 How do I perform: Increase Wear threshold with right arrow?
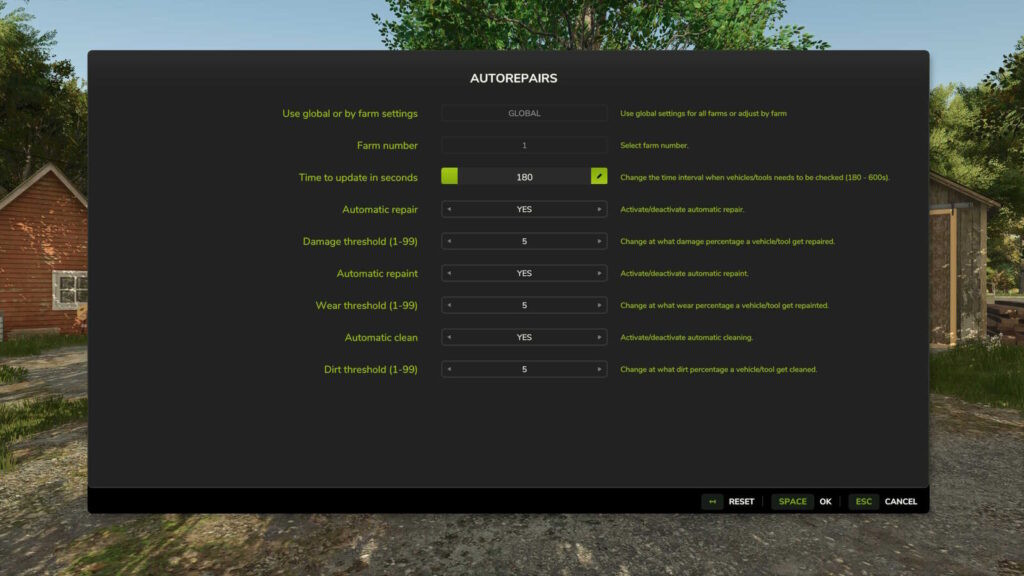[599, 305]
